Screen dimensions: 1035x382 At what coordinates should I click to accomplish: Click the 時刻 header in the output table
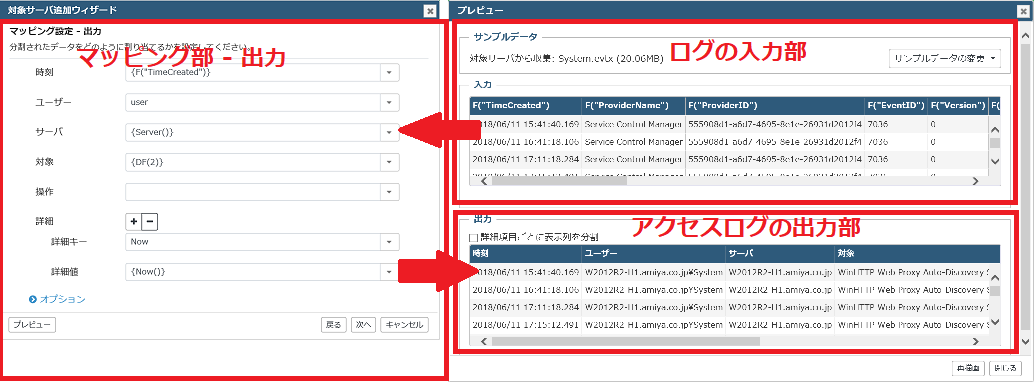click(525, 253)
